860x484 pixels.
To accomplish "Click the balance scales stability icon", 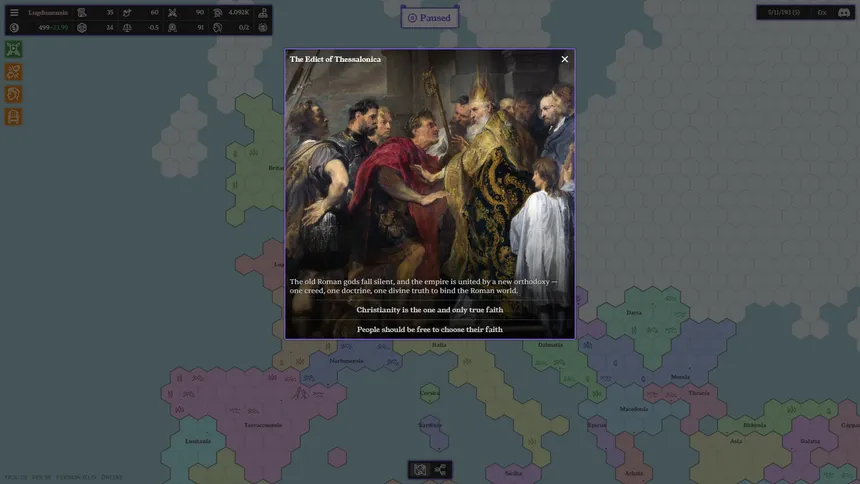I will [x=127, y=28].
